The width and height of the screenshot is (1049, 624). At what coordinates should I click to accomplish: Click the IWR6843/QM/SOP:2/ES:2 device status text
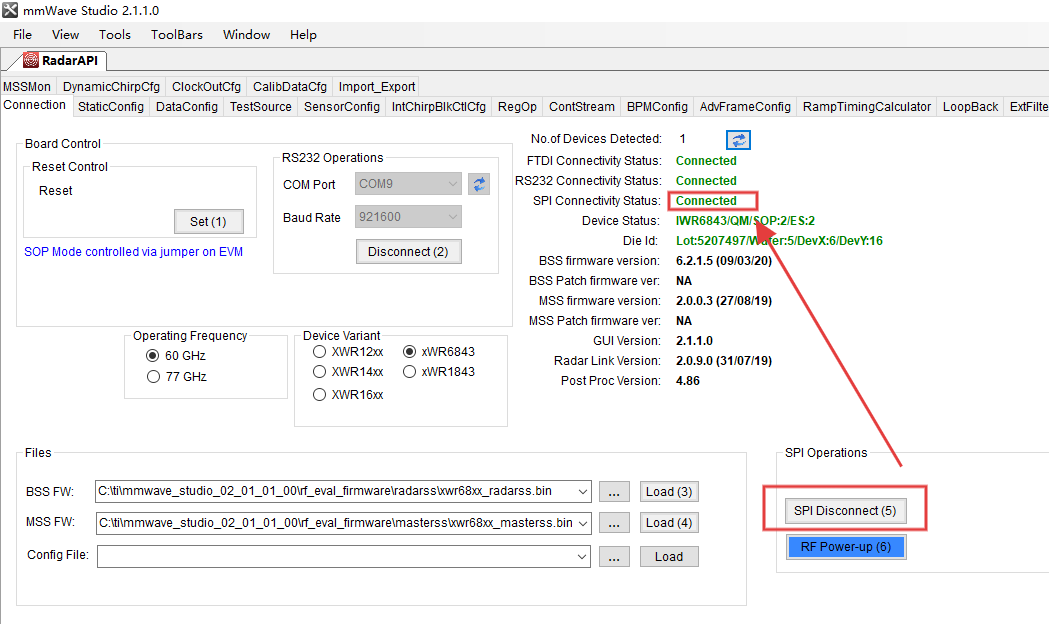coord(745,221)
